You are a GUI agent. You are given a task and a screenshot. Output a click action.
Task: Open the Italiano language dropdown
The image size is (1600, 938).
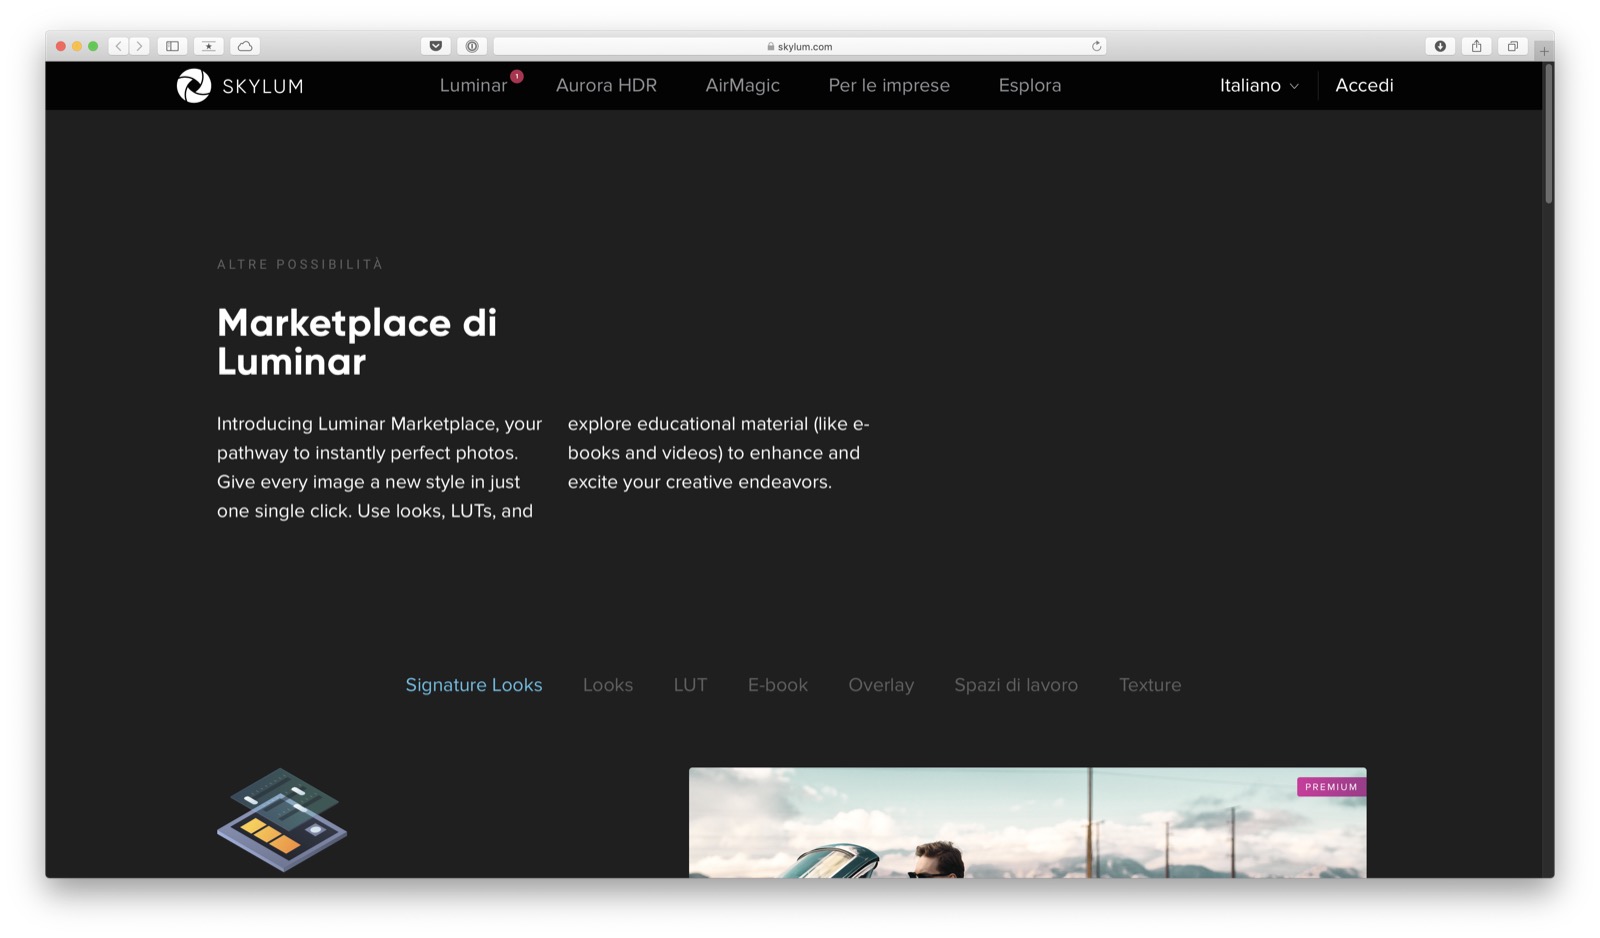[1259, 86]
